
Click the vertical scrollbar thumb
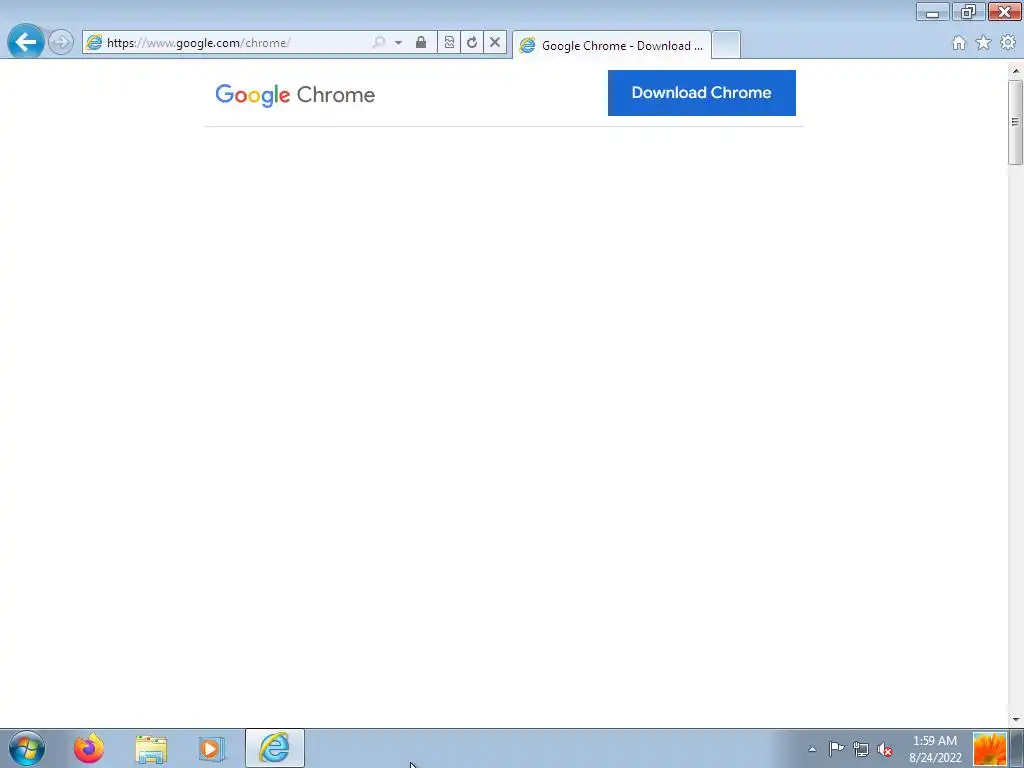click(x=1015, y=121)
